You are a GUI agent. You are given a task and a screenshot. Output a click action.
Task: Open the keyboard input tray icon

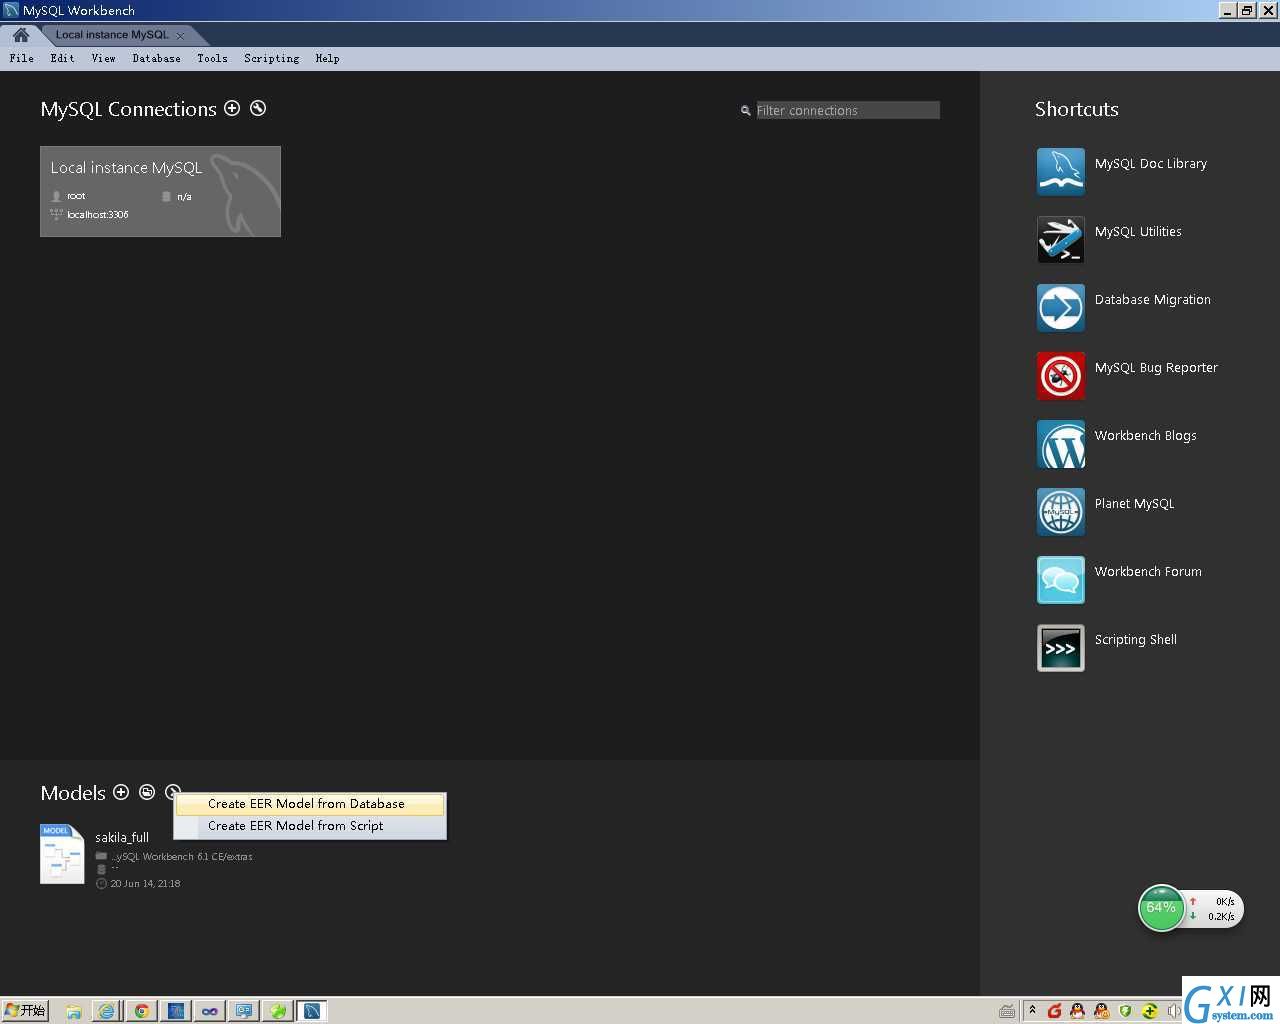tap(1007, 1011)
